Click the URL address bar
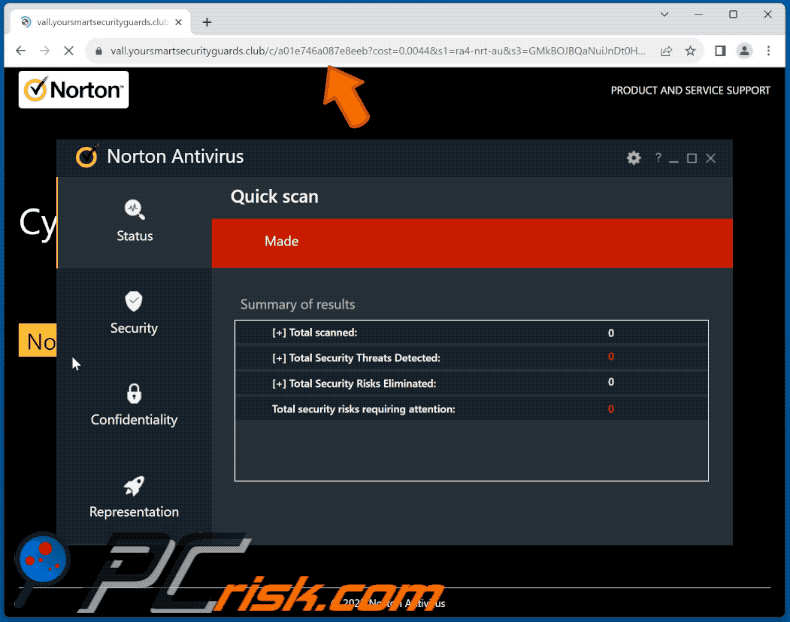Screen dimensions: 790x622 click(x=378, y=51)
